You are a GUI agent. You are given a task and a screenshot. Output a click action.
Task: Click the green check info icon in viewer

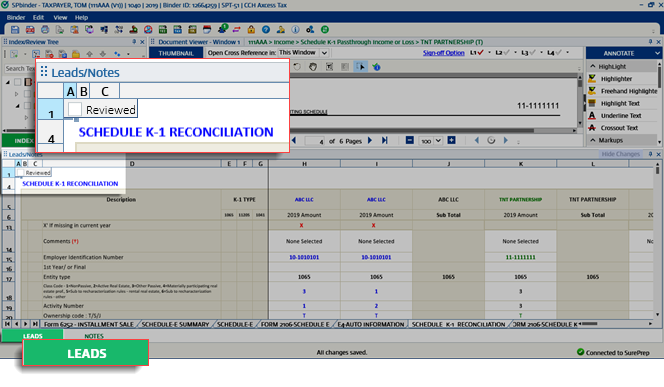[376, 67]
